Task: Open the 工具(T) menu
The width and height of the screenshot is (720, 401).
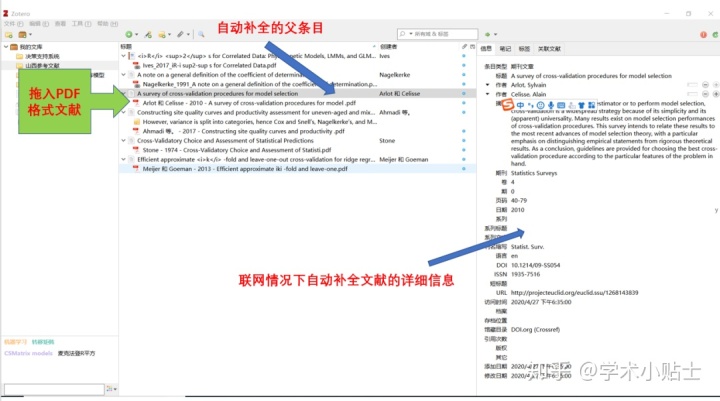Action: point(81,23)
